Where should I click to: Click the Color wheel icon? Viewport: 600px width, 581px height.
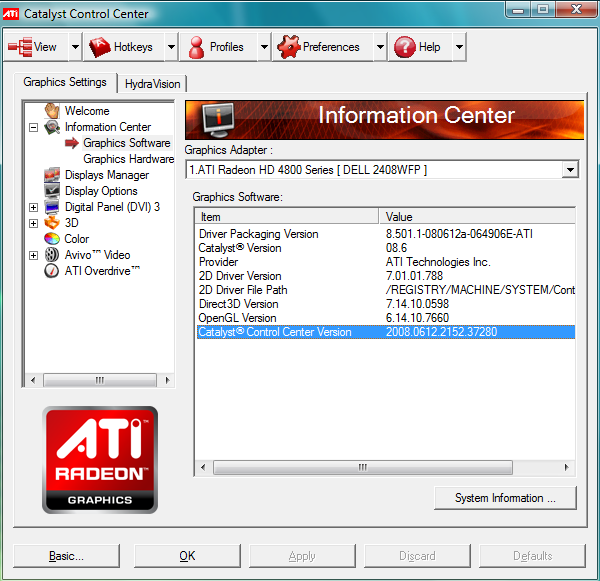click(52, 239)
